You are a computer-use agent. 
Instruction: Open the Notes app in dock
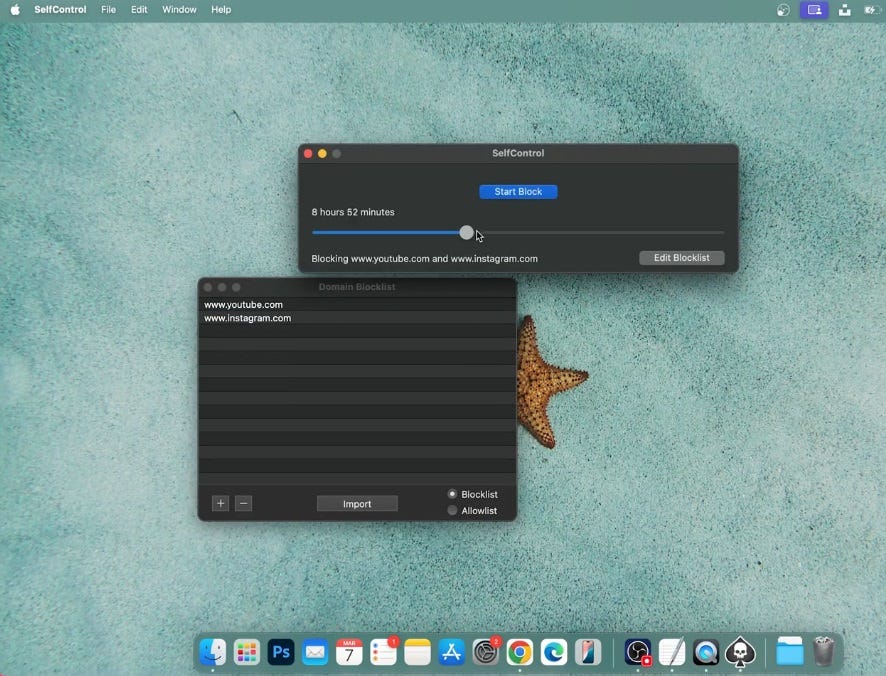pyautogui.click(x=418, y=652)
